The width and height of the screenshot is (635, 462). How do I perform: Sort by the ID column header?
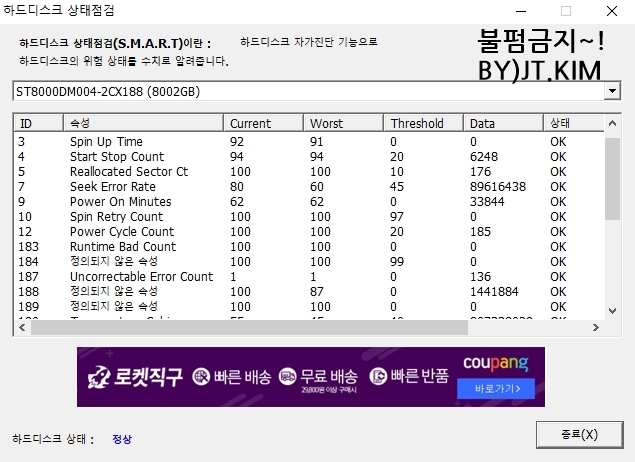38,123
